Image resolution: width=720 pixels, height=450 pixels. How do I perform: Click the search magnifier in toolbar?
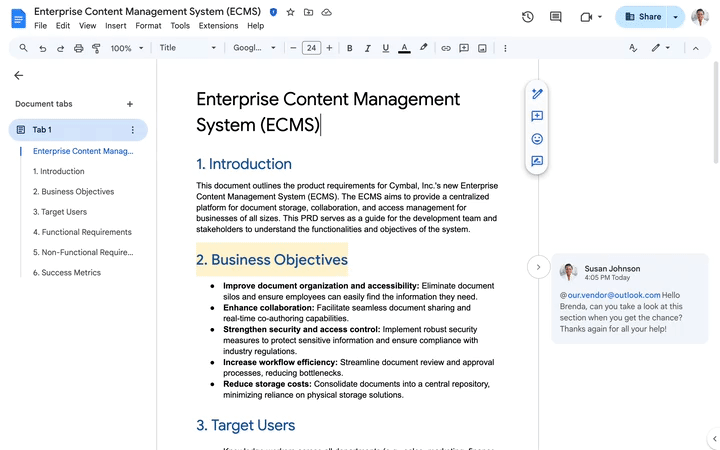point(23,48)
